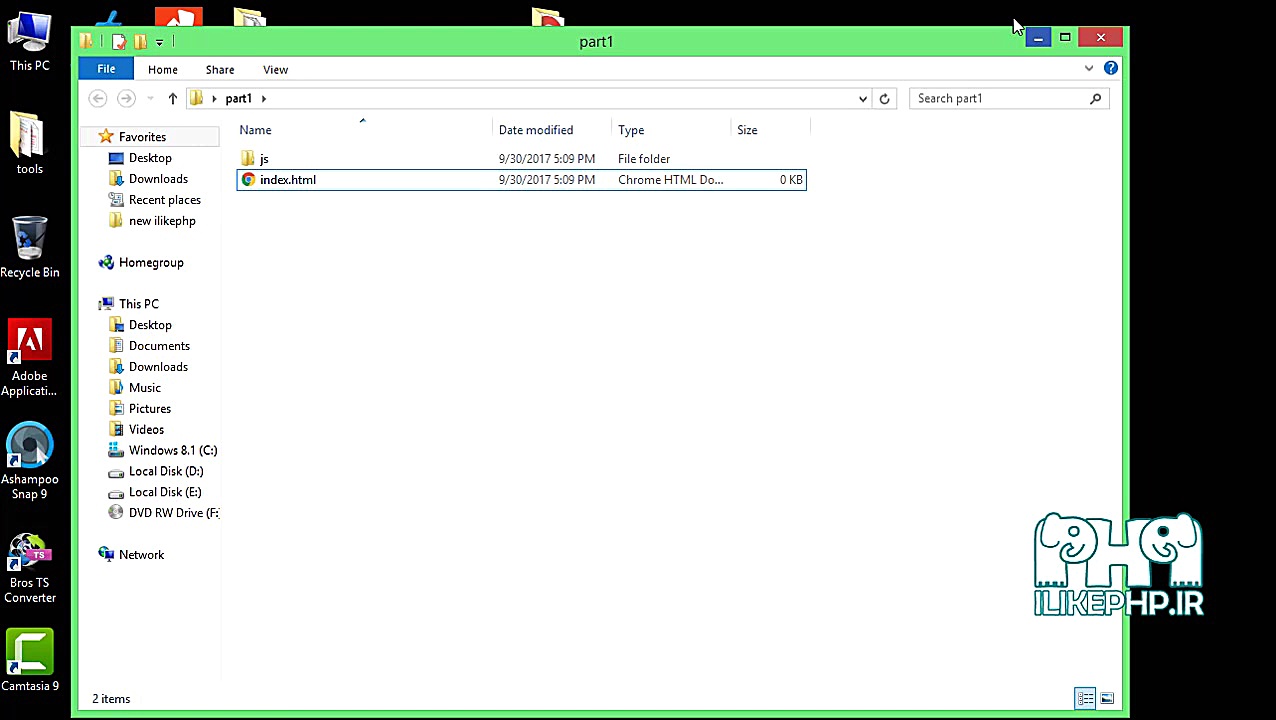Open the Home ribbon tab
Image resolution: width=1276 pixels, height=720 pixels.
pyautogui.click(x=162, y=69)
